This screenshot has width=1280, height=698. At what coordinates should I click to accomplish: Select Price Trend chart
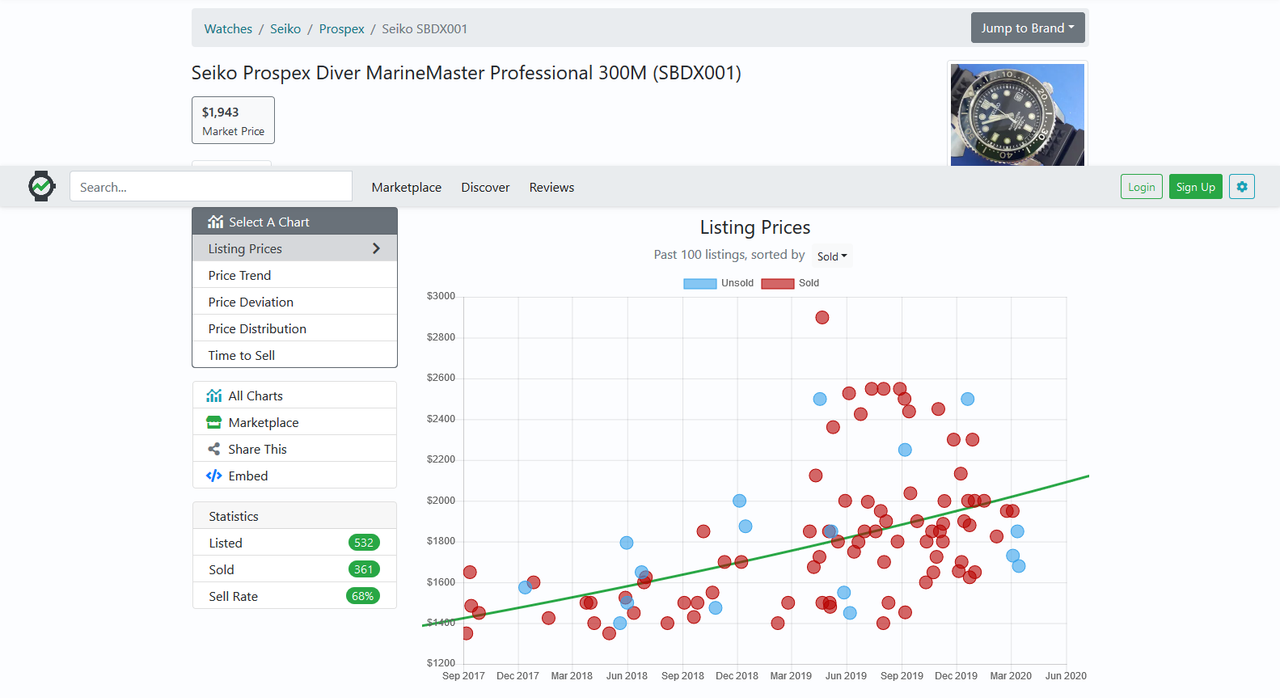[294, 275]
